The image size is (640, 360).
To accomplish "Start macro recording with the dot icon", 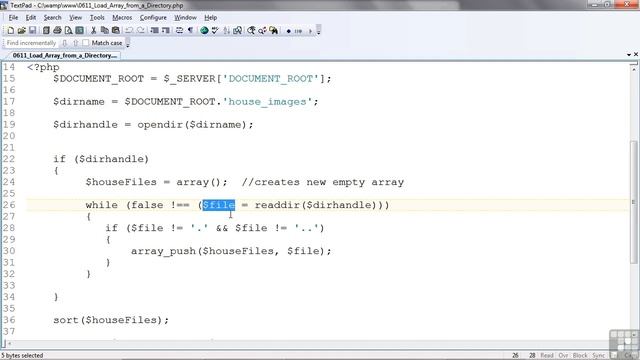I will click(289, 31).
